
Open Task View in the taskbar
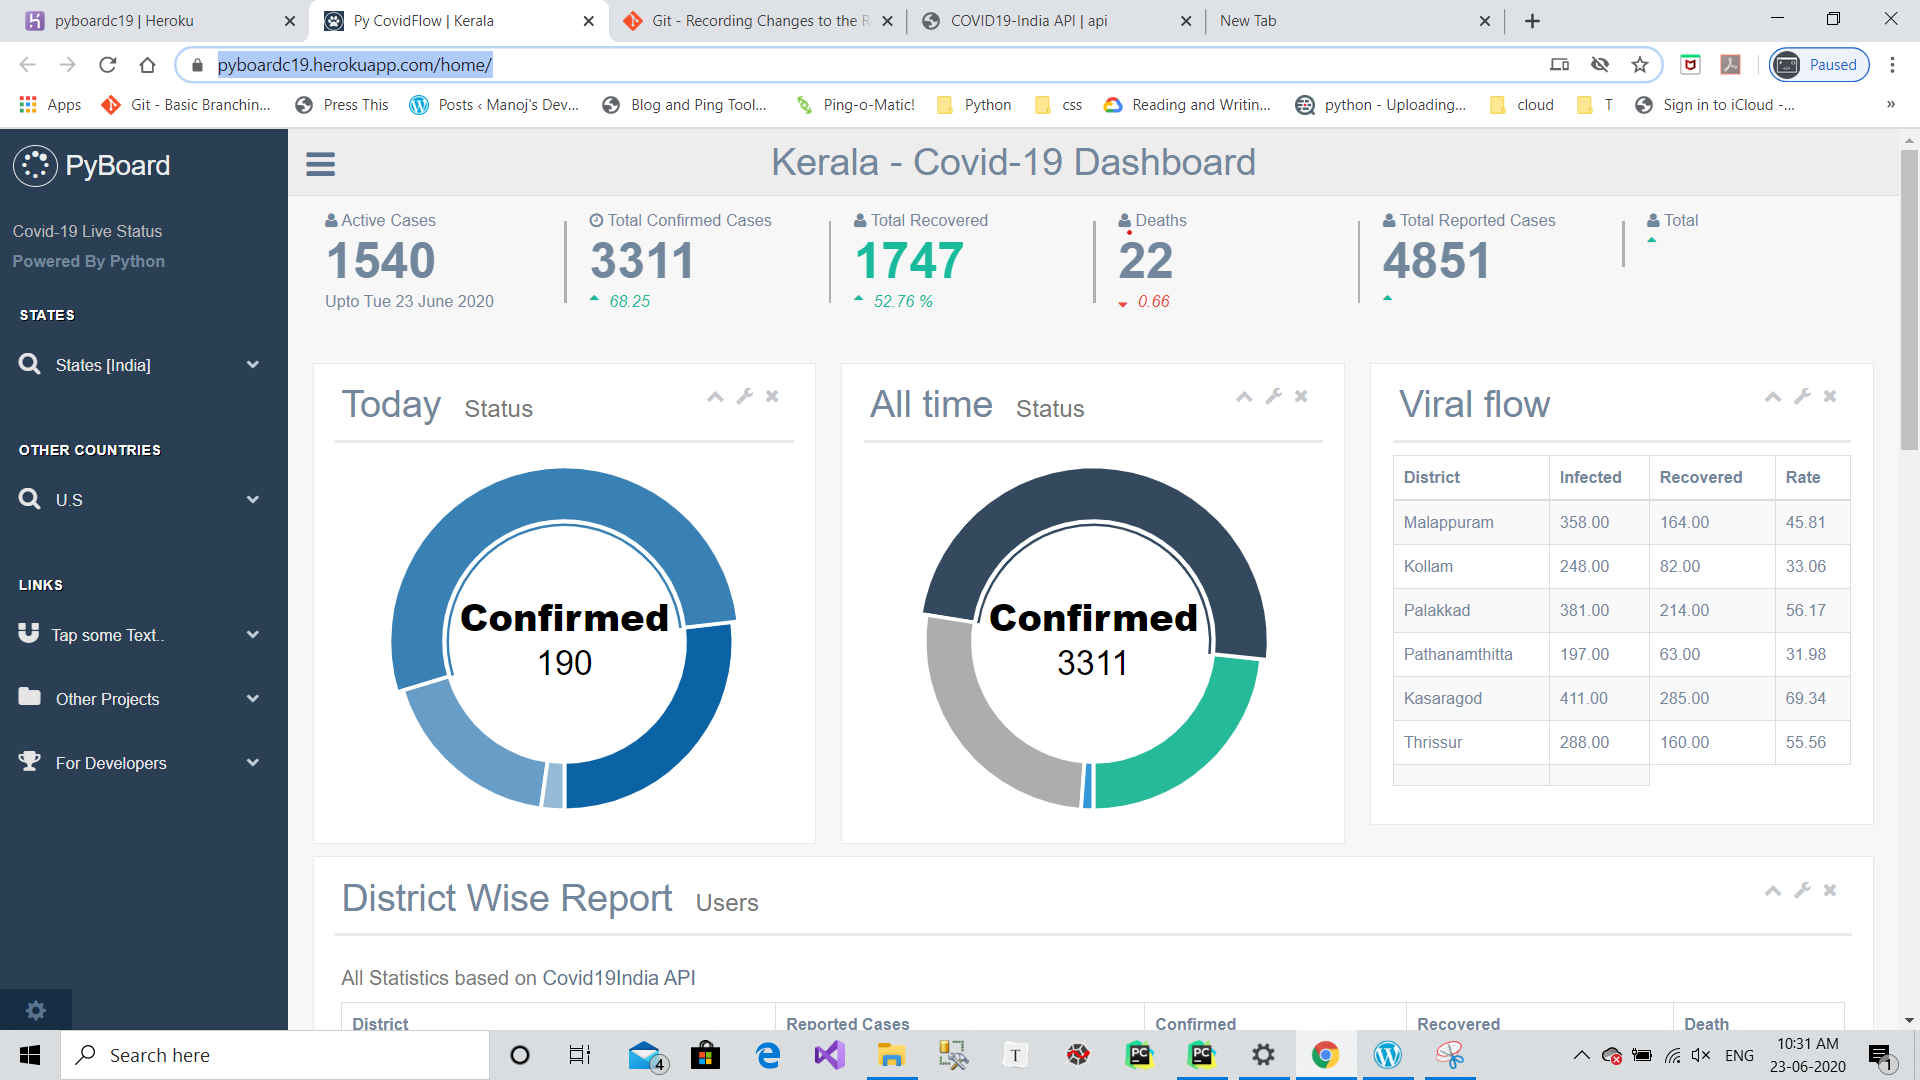pos(580,1055)
